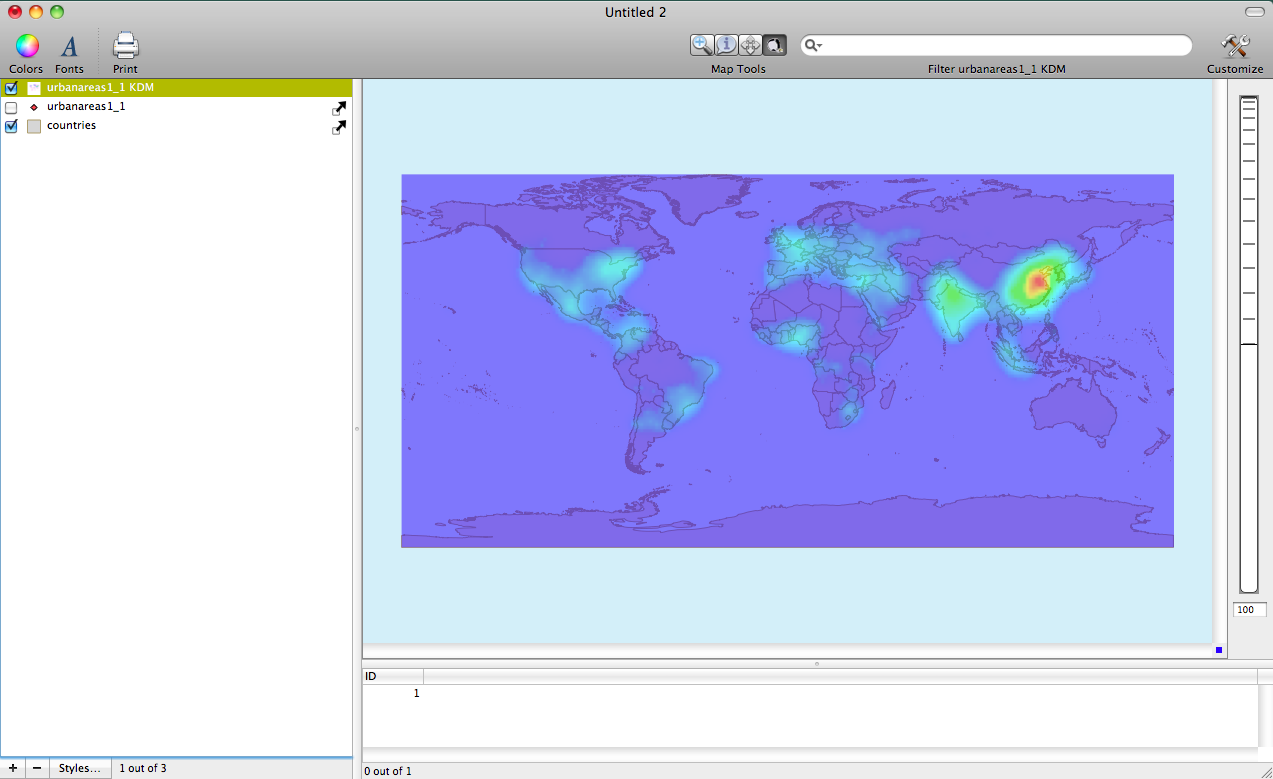
Task: Show the urbanareas1_1 layer
Action: (x=12, y=107)
